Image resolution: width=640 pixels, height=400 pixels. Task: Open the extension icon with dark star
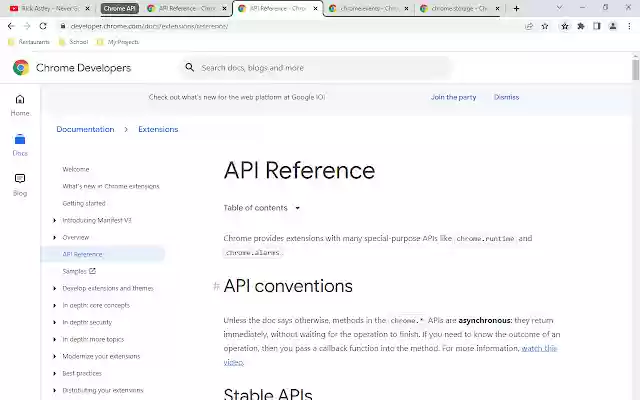[564, 26]
